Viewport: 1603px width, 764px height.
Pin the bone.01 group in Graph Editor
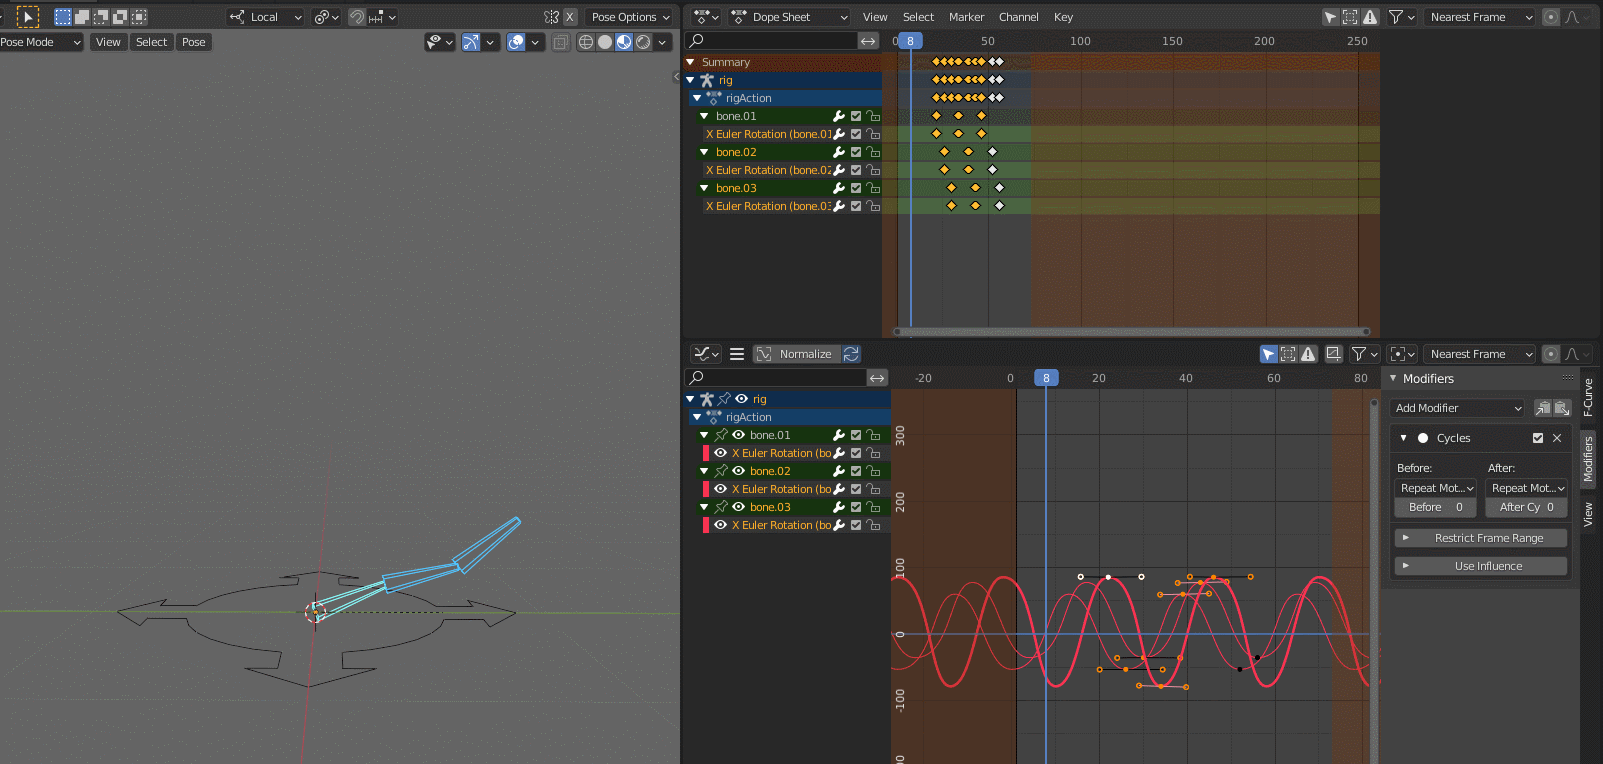(721, 435)
